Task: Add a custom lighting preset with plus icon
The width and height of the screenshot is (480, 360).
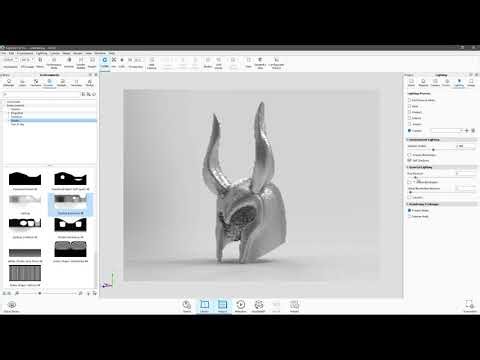Action: pyautogui.click(x=467, y=131)
